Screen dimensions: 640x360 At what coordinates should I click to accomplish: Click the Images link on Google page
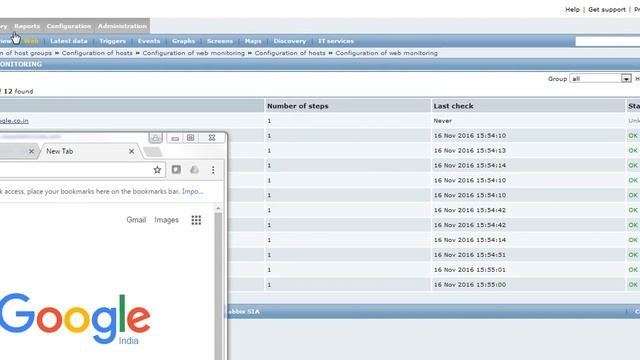coord(167,220)
